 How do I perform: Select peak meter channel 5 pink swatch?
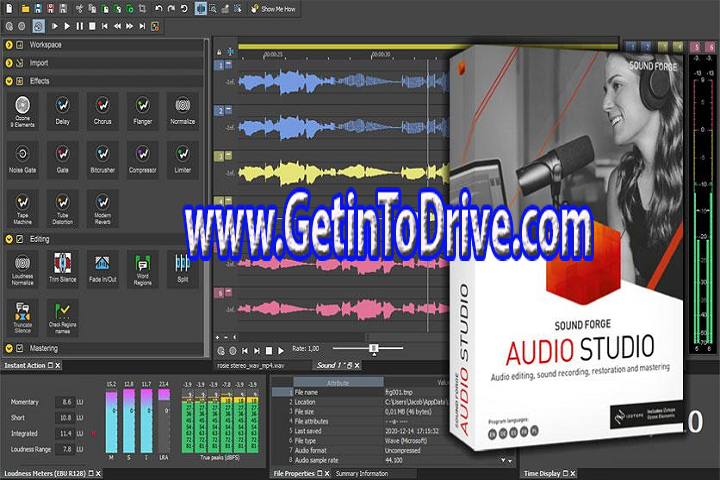click(697, 47)
